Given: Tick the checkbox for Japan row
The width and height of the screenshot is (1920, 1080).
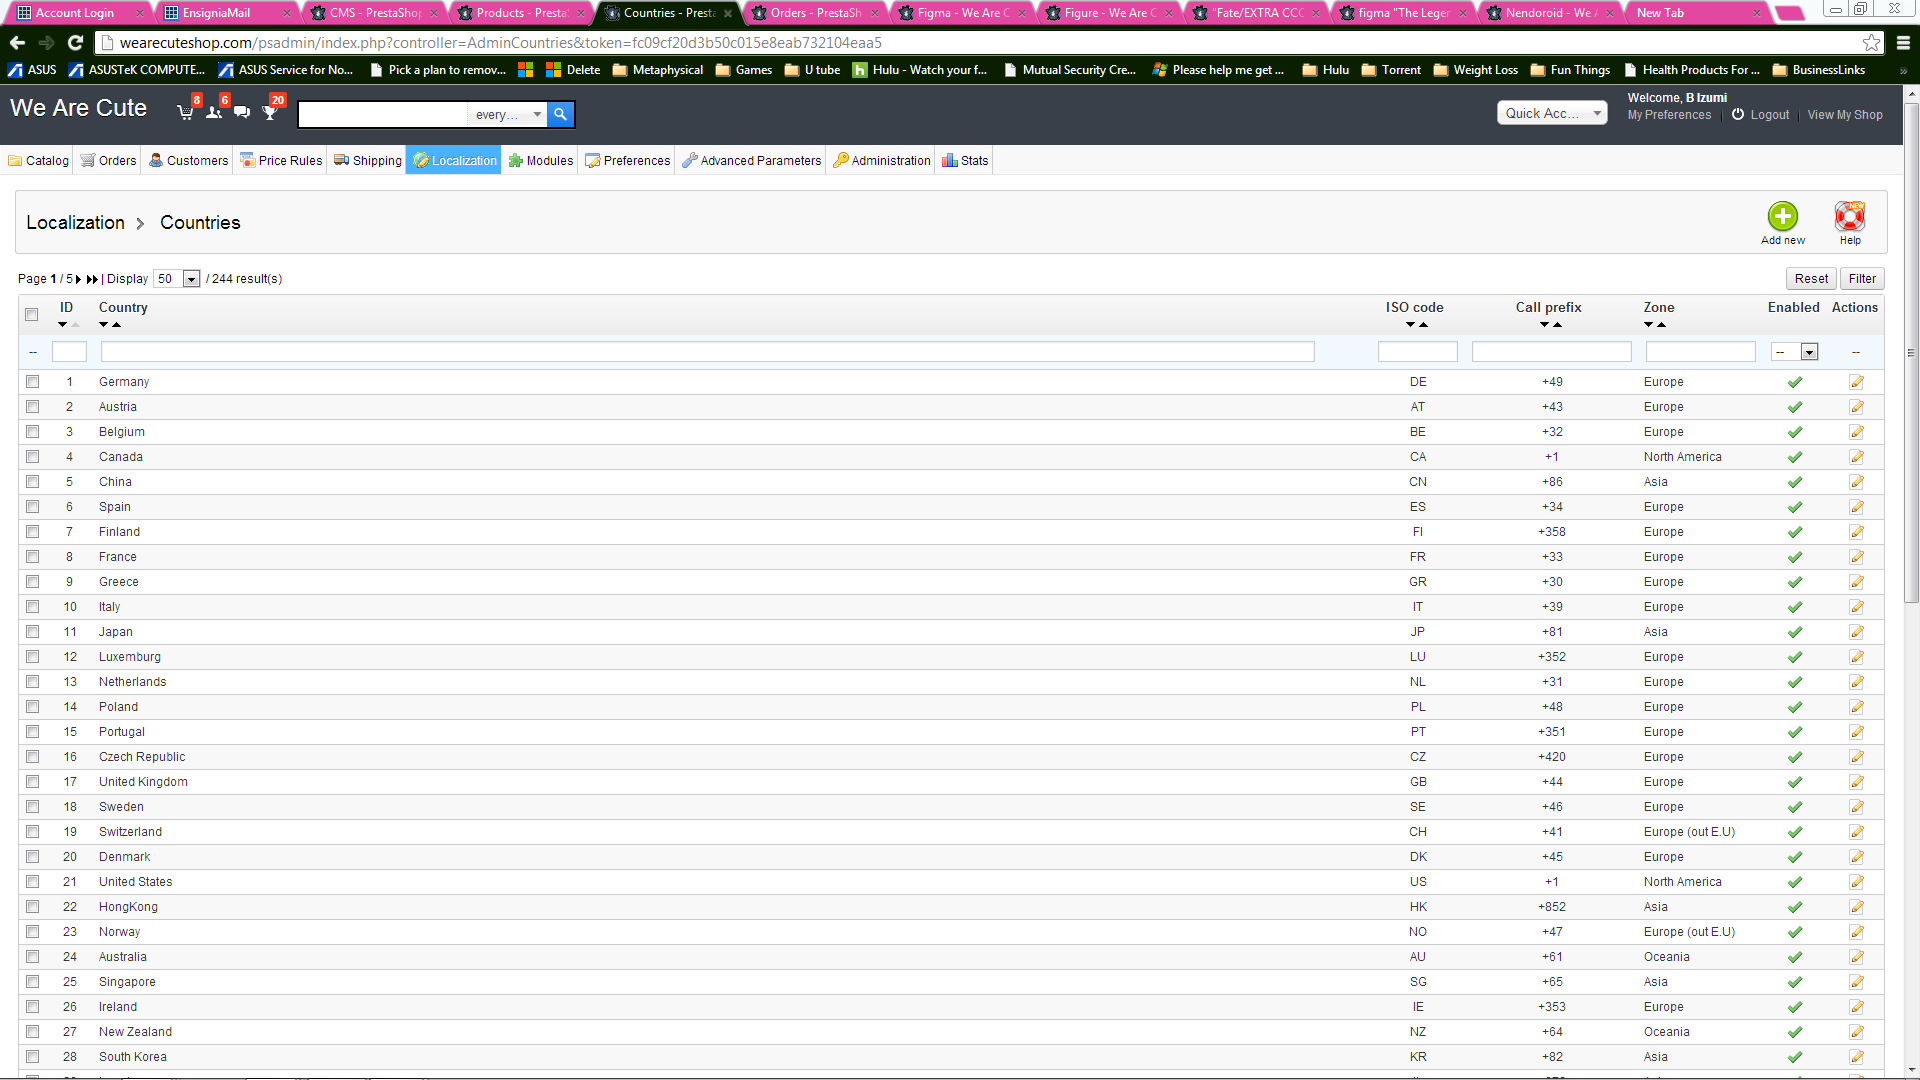Looking at the screenshot, I should click(32, 632).
